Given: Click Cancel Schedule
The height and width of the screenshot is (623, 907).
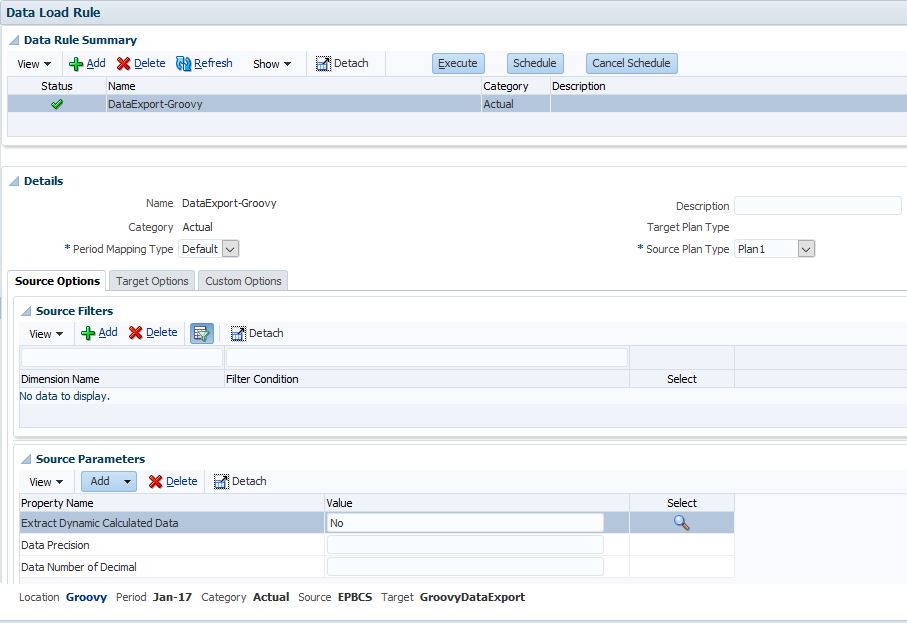Looking at the screenshot, I should [x=630, y=63].
